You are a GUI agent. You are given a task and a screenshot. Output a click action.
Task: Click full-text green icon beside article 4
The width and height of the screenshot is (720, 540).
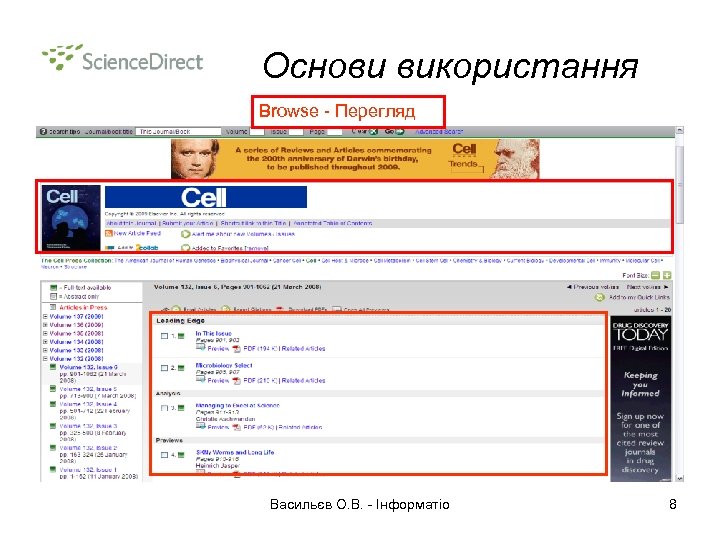click(x=181, y=455)
